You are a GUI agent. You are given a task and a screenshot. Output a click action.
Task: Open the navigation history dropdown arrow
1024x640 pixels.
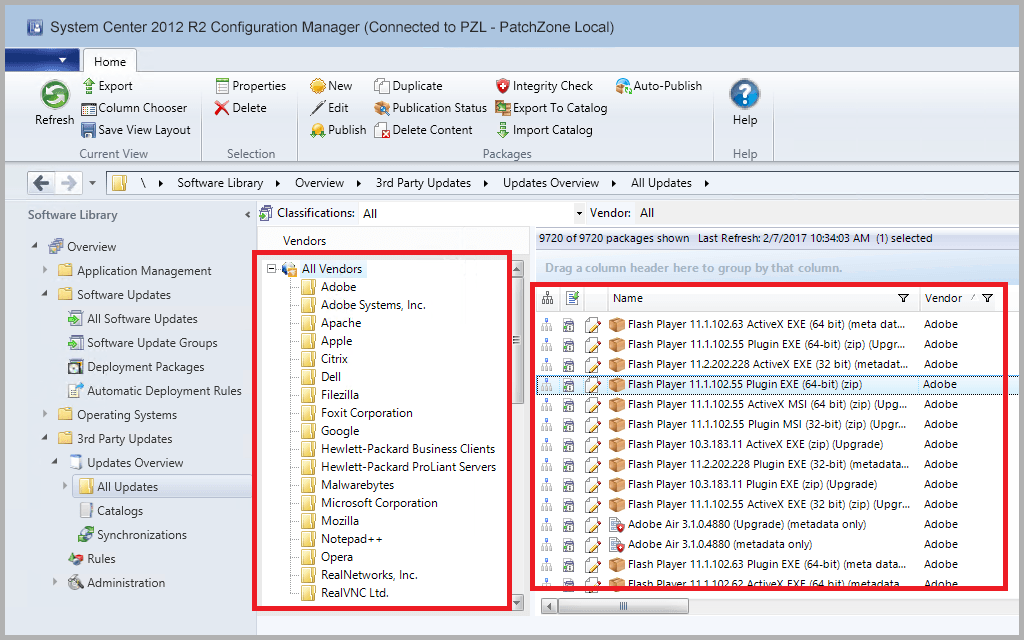92,183
